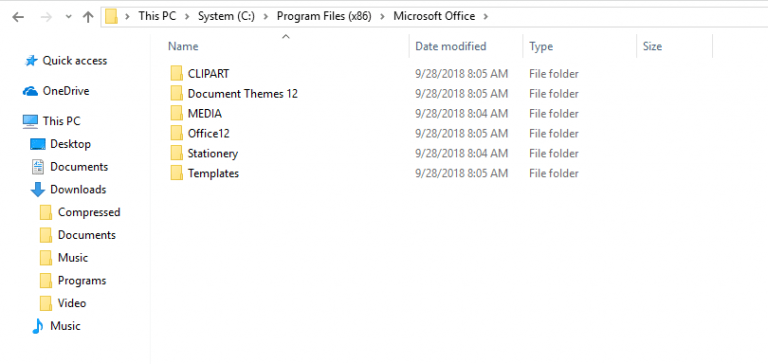Screen dimensions: 768x364
Task: Click the Music note icon in sidebar
Action: pos(38,326)
